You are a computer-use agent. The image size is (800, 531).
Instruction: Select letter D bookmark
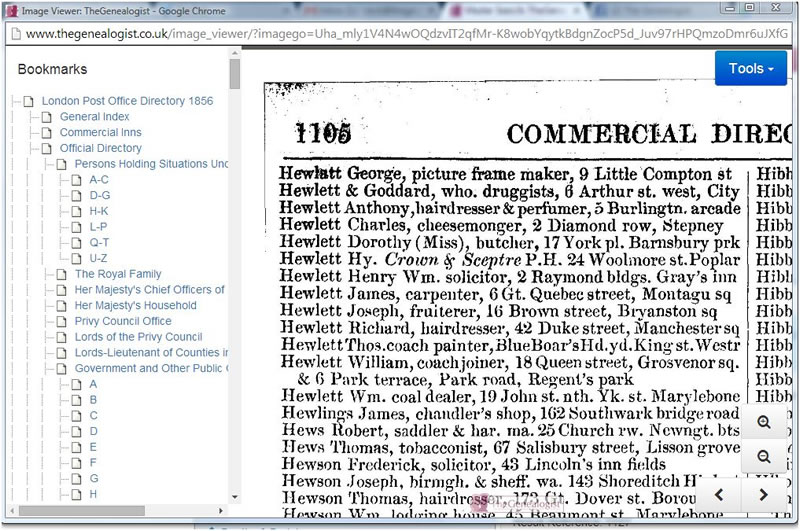tap(93, 432)
